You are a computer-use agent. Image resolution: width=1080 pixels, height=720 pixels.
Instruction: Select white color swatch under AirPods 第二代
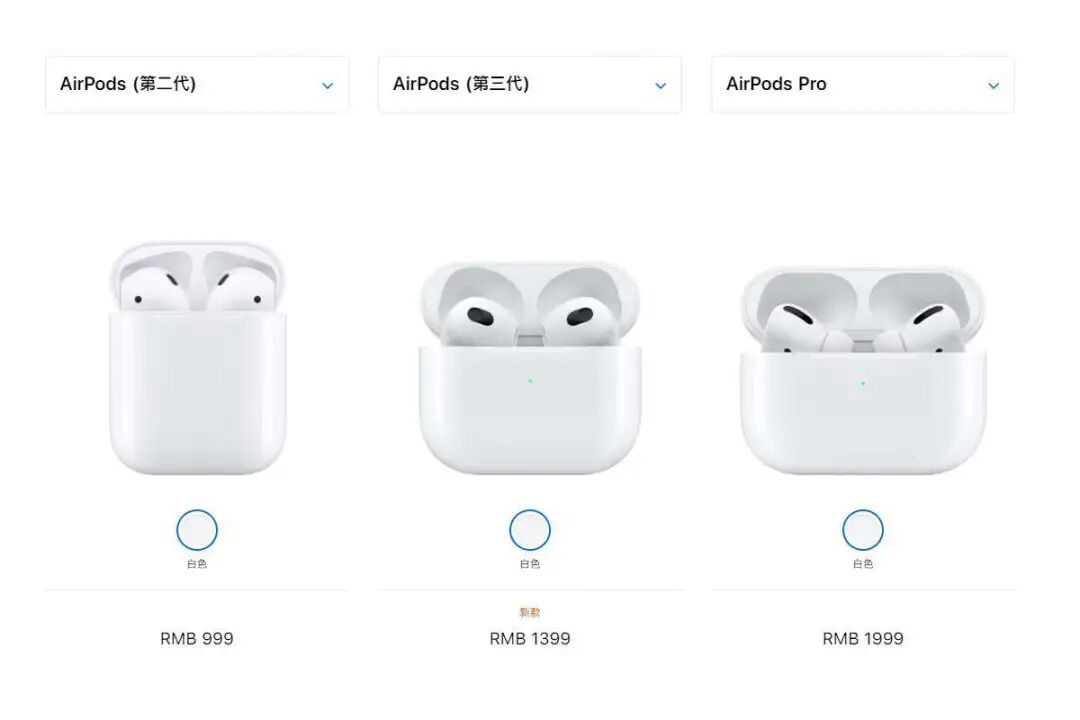(197, 530)
